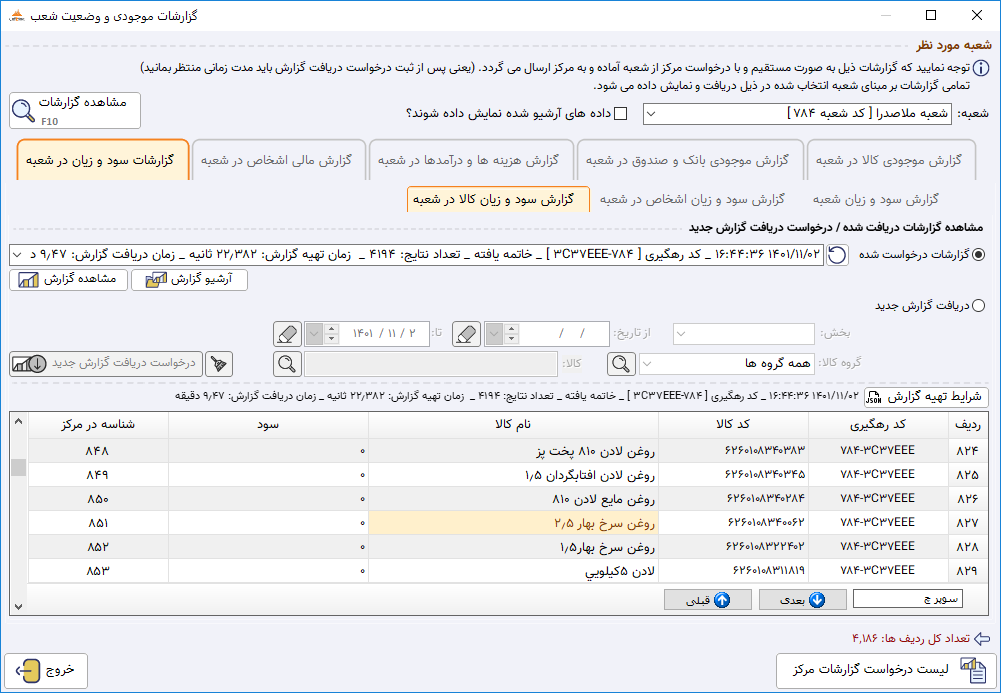Toggle 'داده های آرشیو شده' checkbox
The width and height of the screenshot is (1001, 693).
pyautogui.click(x=620, y=114)
